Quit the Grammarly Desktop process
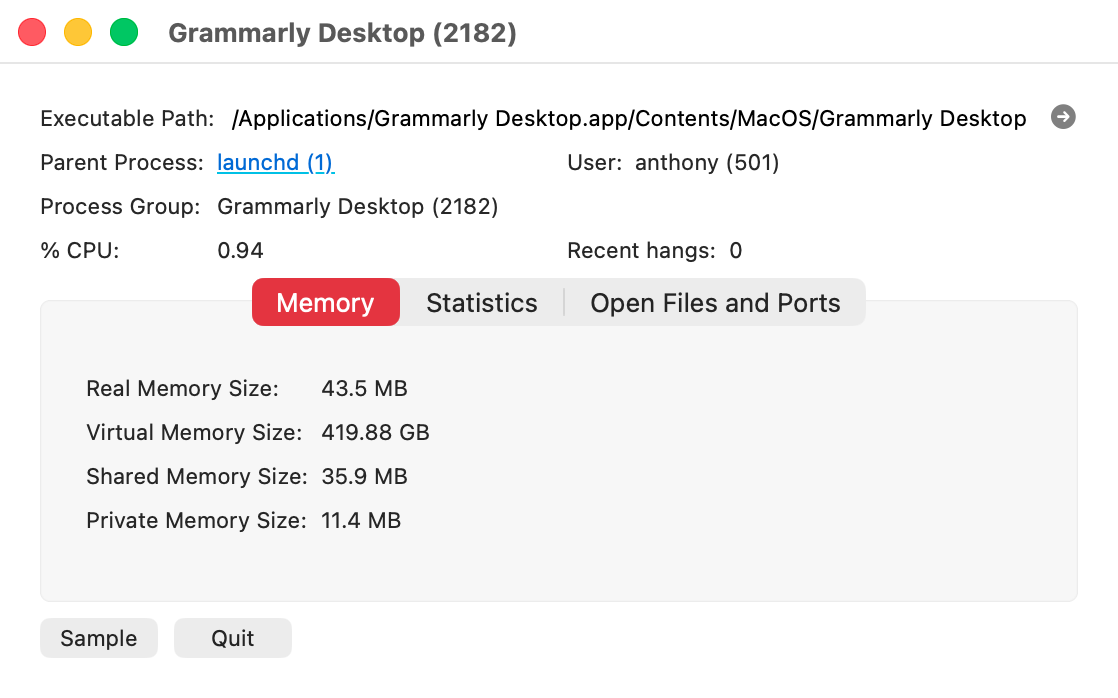 (x=232, y=637)
